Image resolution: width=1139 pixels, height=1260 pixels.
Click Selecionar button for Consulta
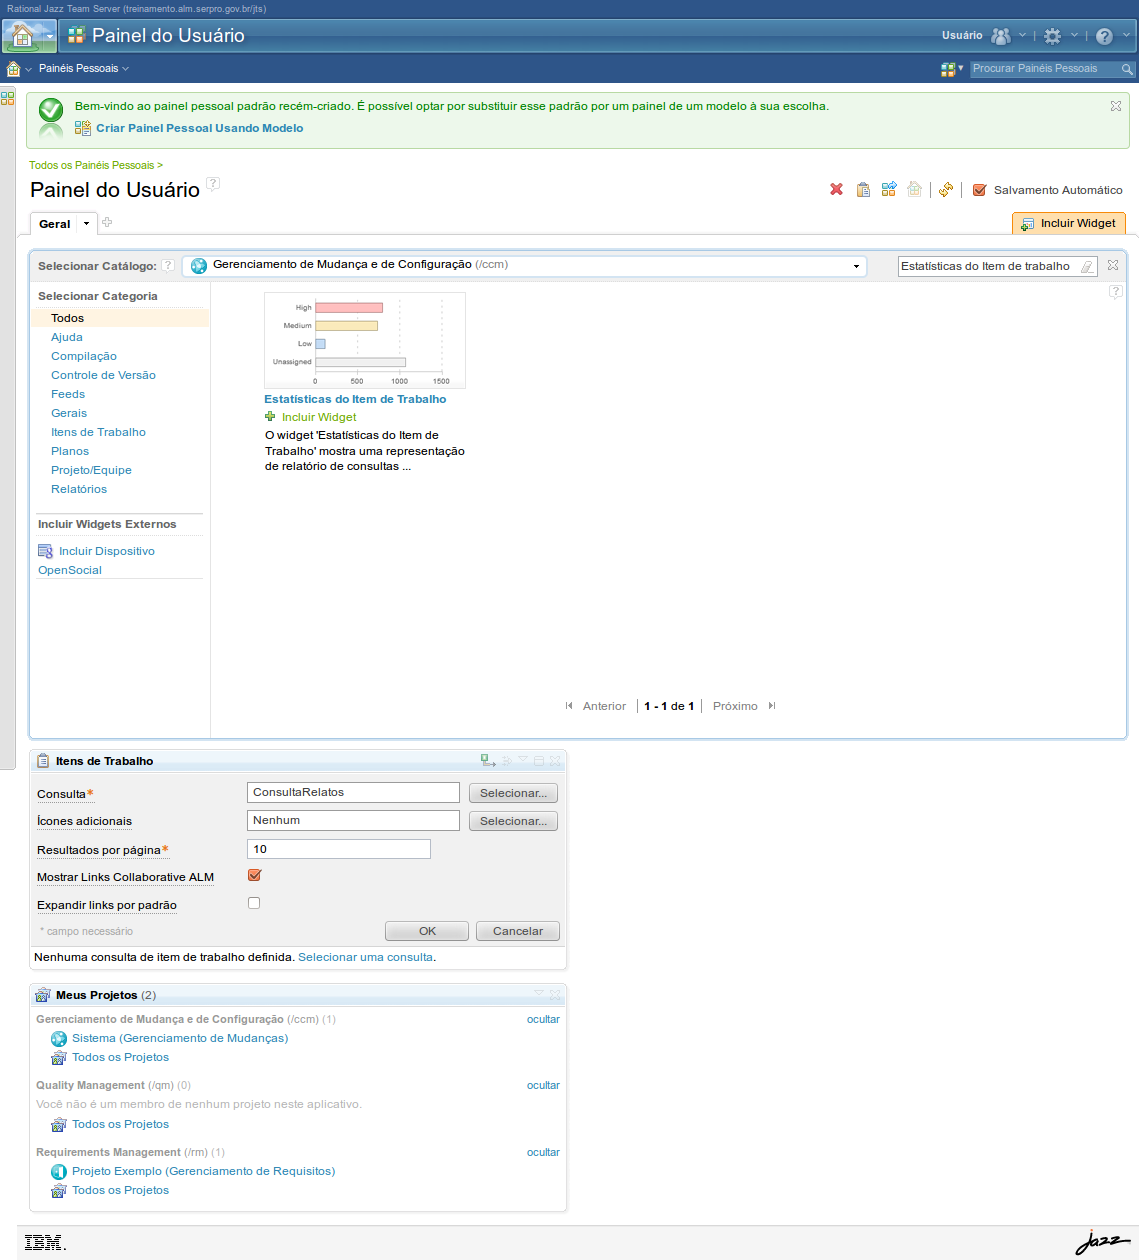pos(513,793)
